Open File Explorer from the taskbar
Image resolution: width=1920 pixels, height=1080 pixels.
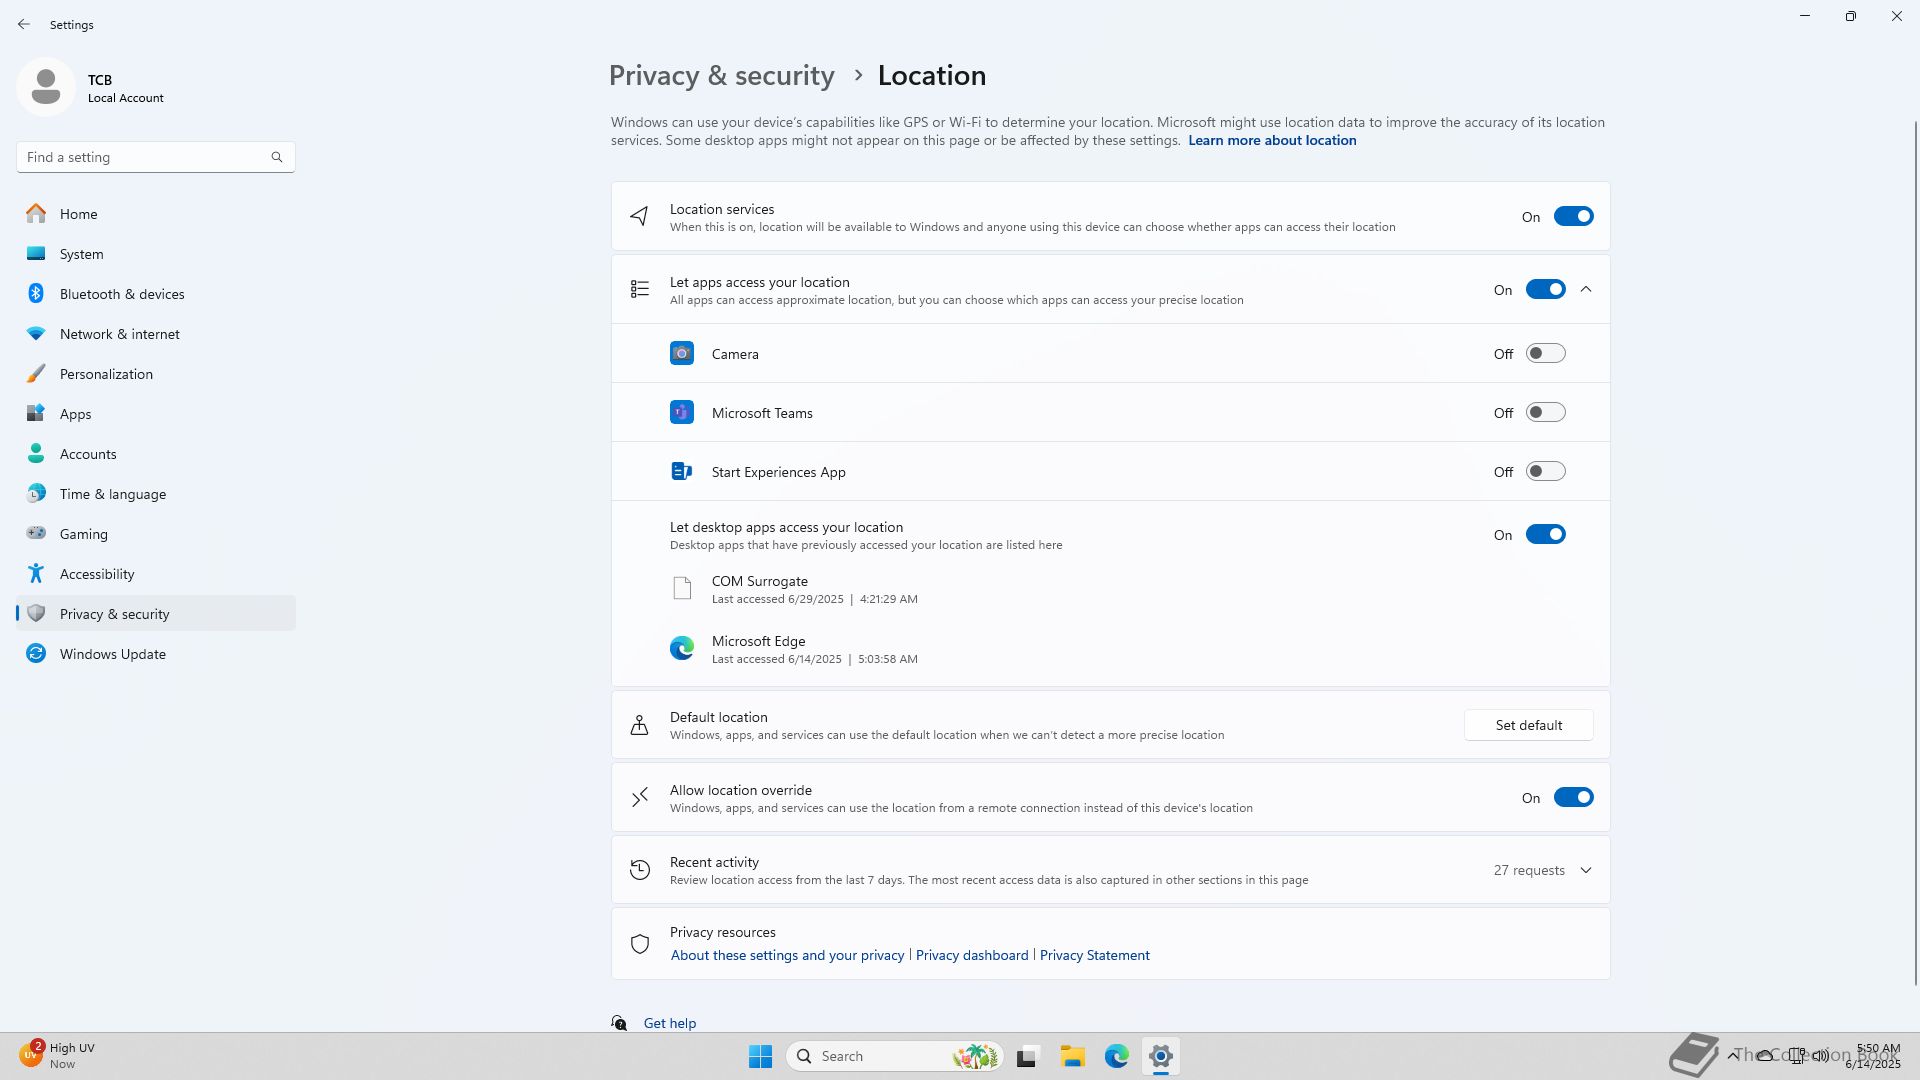tap(1072, 1056)
